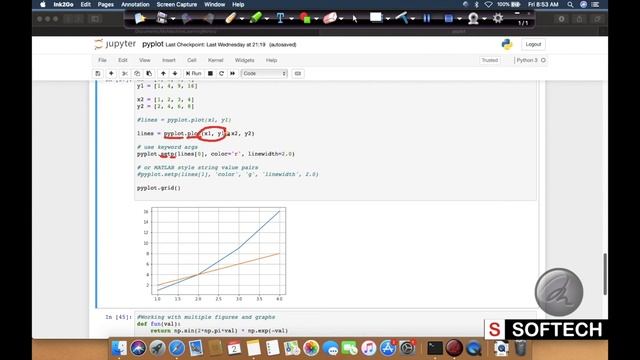Open the eraser options arrow
The image size is (640, 360).
click(341, 19)
